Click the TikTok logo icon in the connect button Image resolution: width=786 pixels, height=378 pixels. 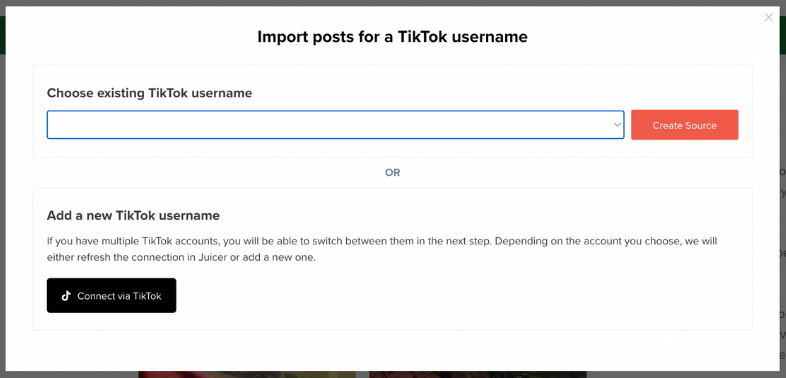click(x=66, y=296)
